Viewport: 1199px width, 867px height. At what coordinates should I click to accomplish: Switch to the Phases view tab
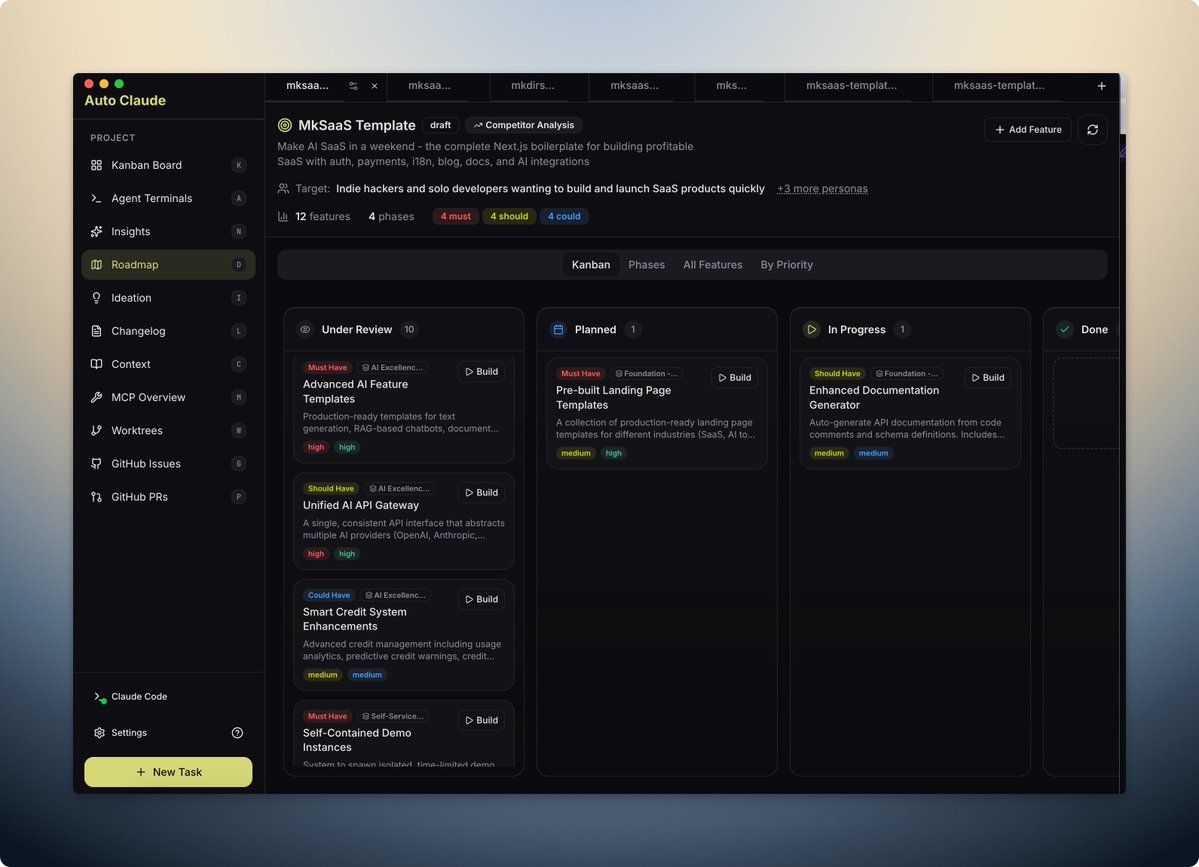pyautogui.click(x=646, y=265)
